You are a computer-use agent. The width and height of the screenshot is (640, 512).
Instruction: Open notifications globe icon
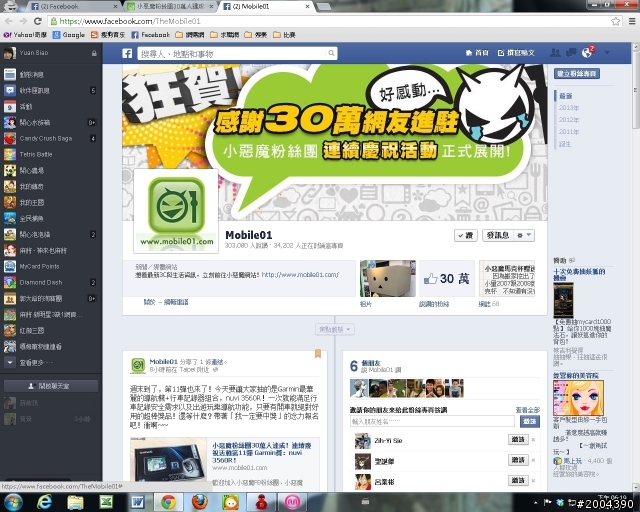click(x=587, y=53)
